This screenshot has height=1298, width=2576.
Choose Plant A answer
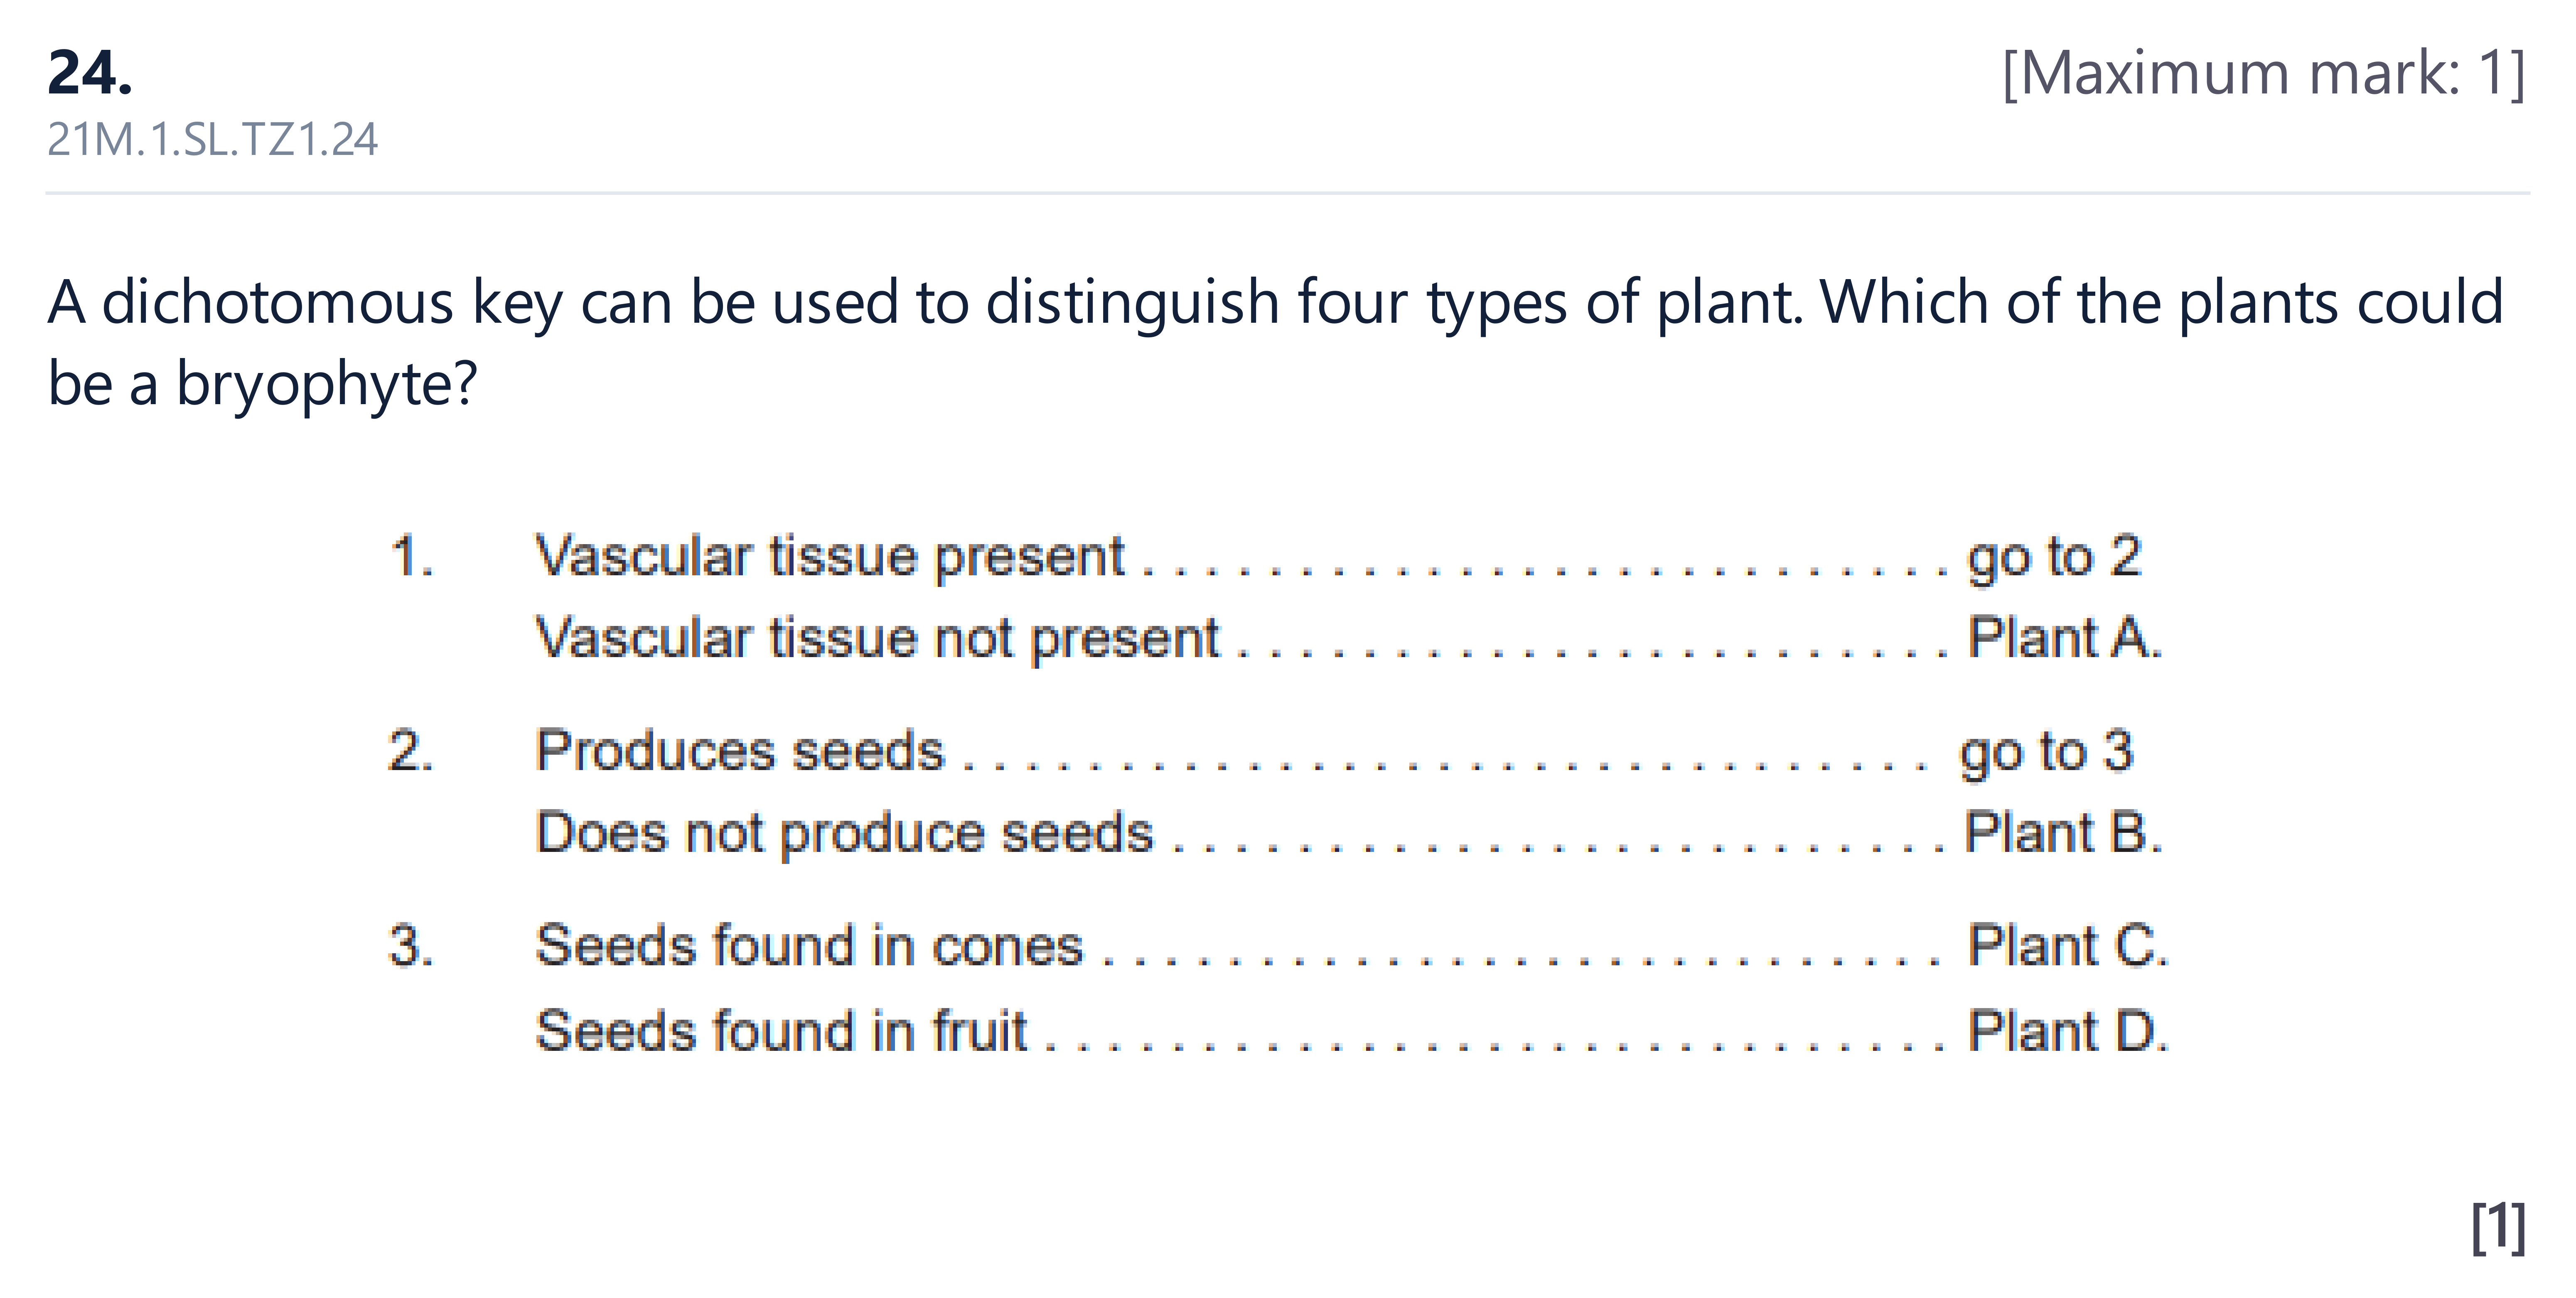2064,637
